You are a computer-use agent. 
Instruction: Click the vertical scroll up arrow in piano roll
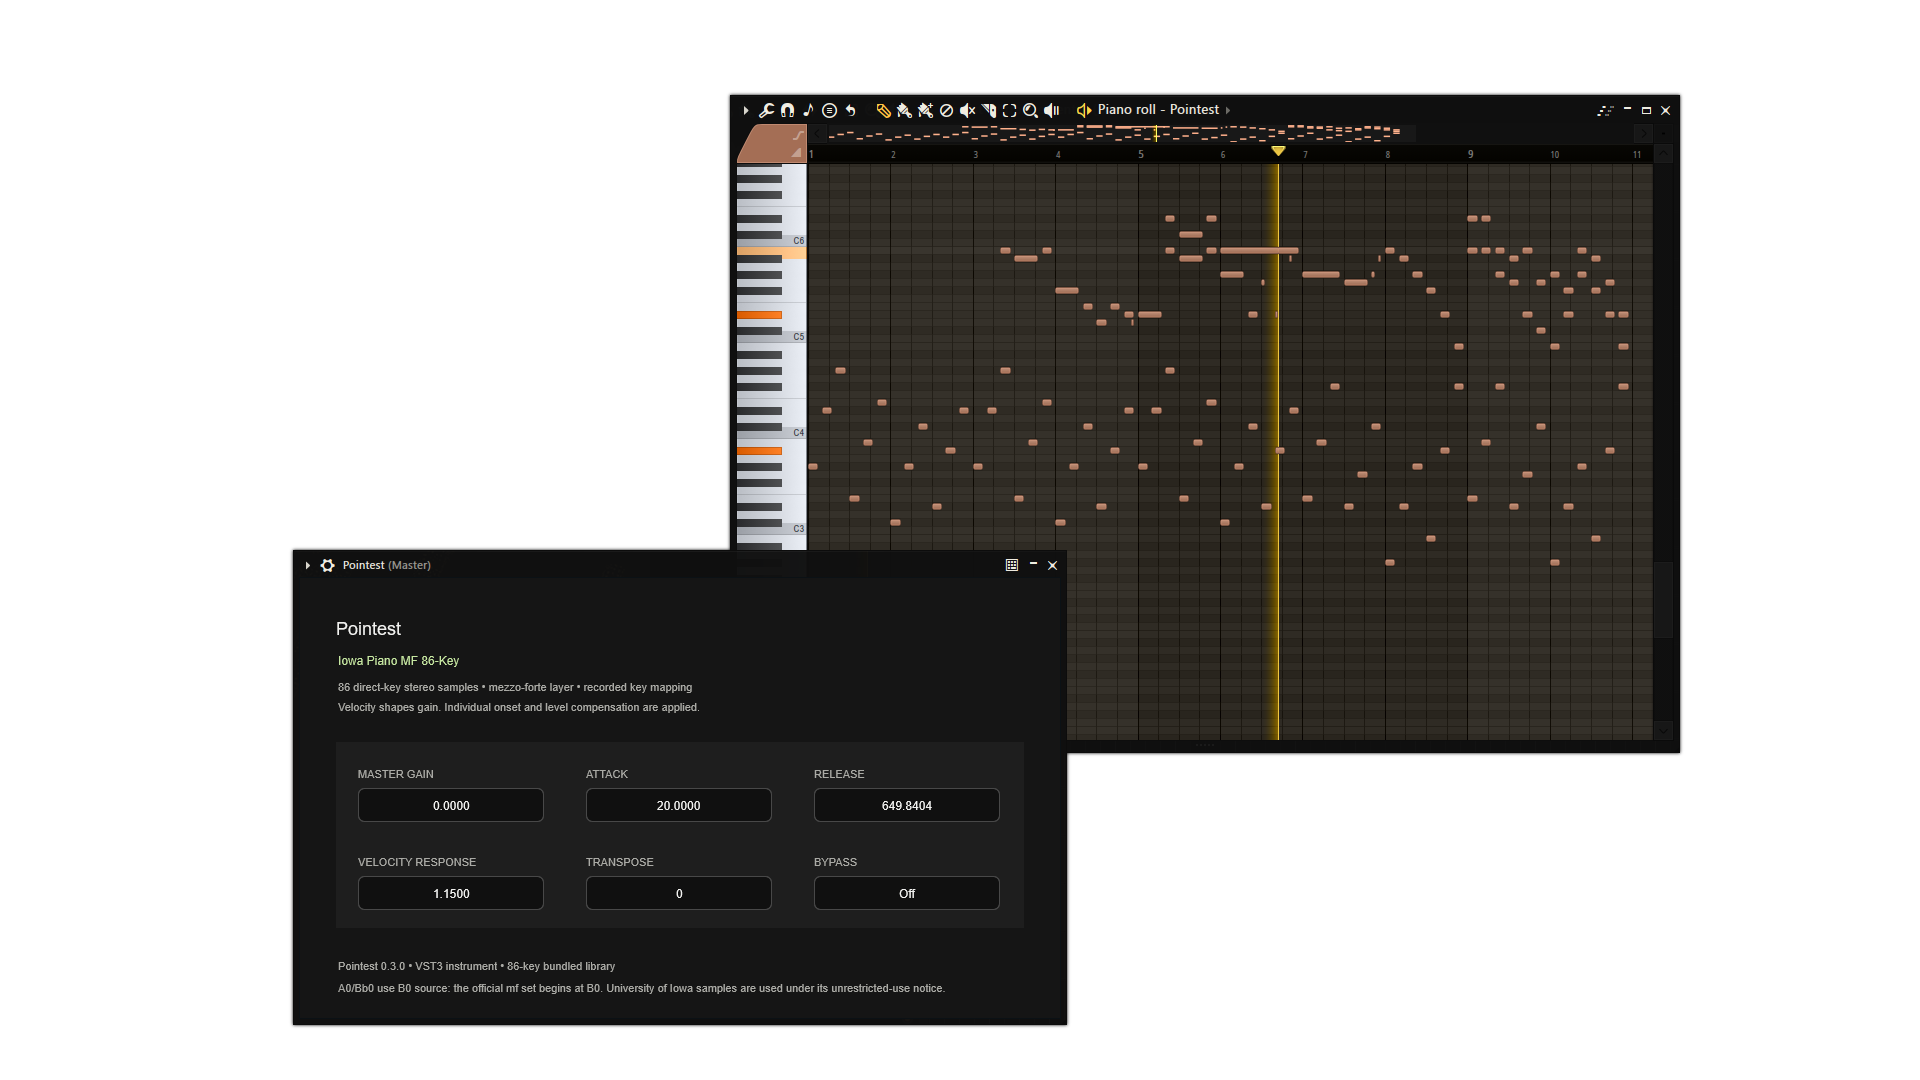pyautogui.click(x=1663, y=154)
